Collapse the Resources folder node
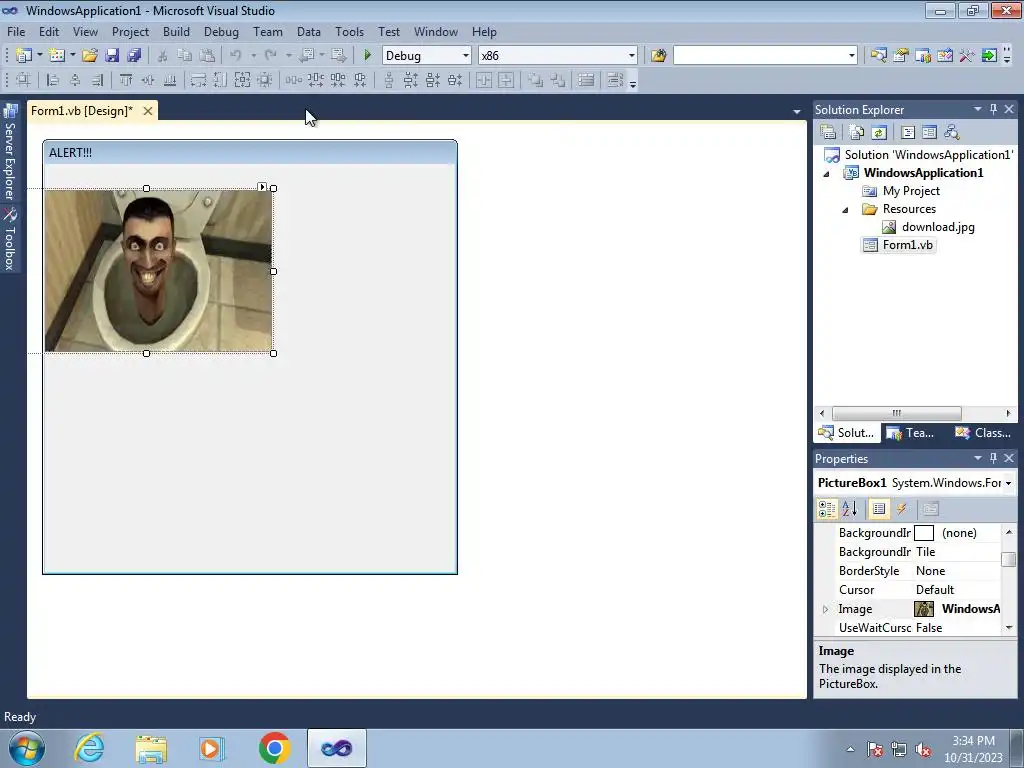 point(846,210)
